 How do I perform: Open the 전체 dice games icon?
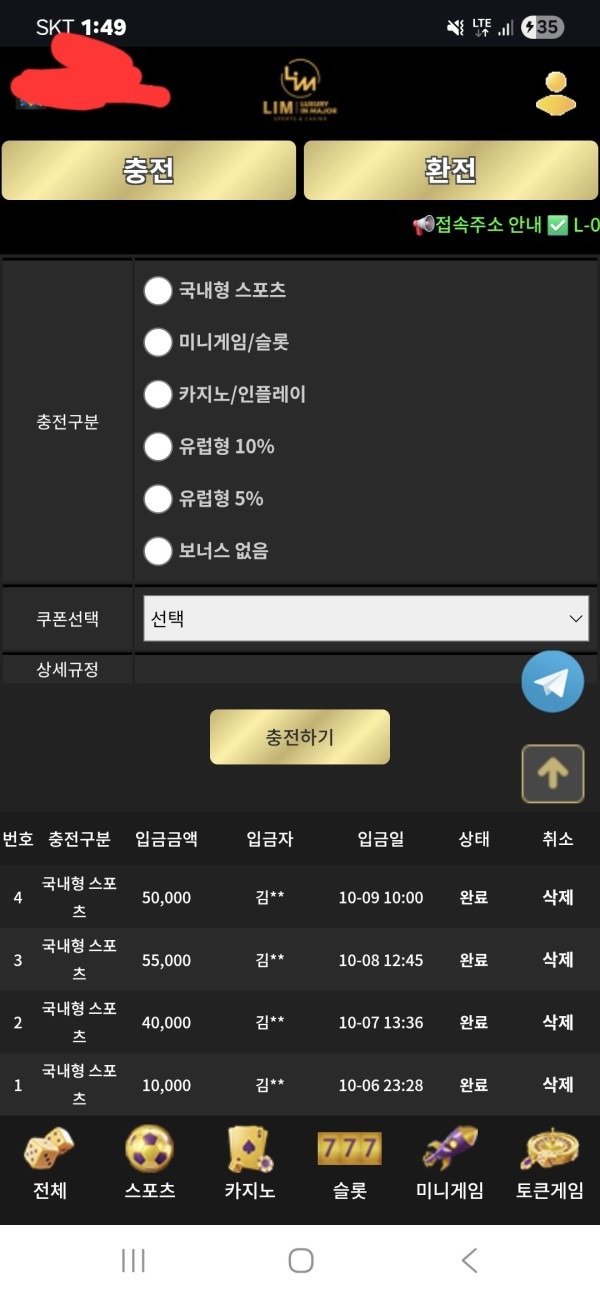pos(47,1155)
